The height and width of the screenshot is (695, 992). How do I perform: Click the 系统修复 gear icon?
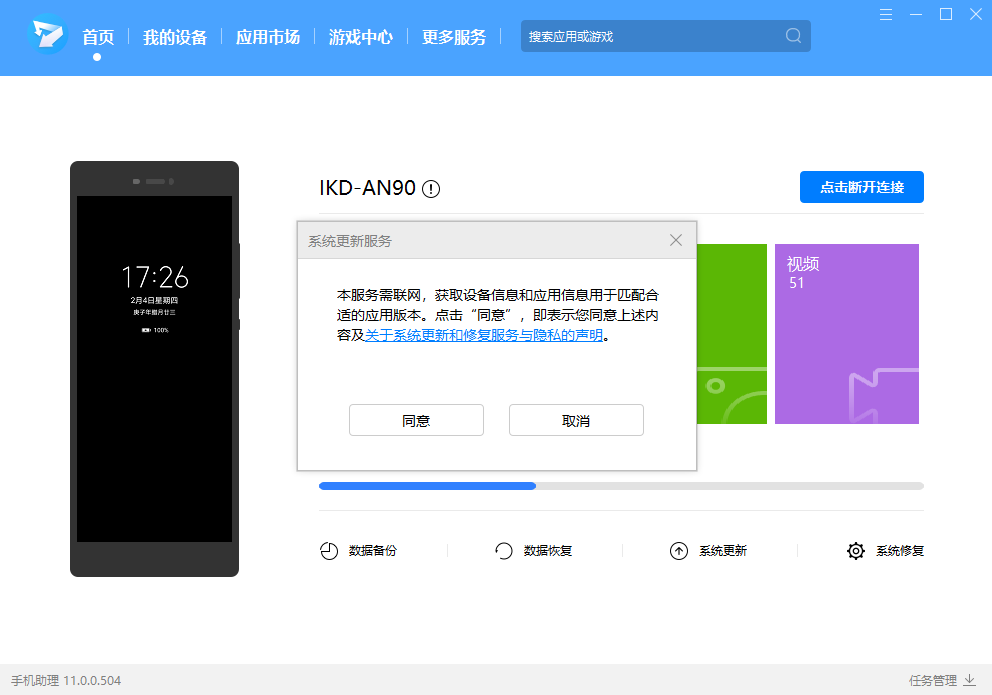coord(855,551)
